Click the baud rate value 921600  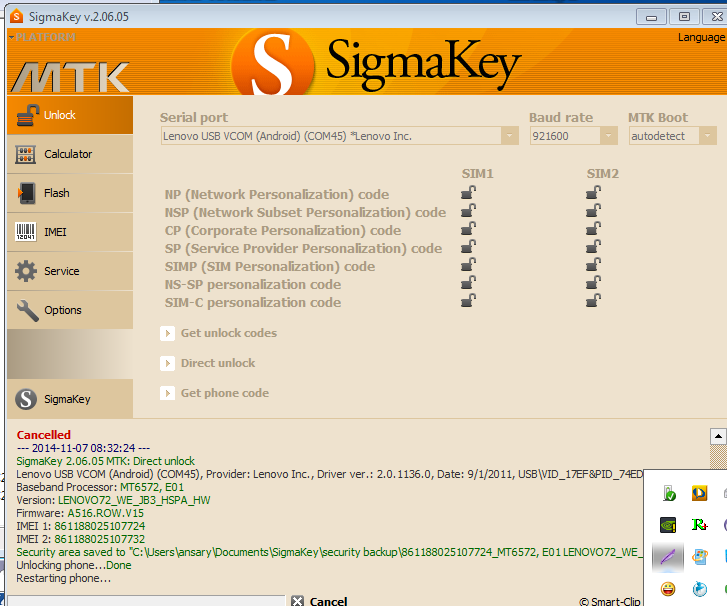(550, 136)
